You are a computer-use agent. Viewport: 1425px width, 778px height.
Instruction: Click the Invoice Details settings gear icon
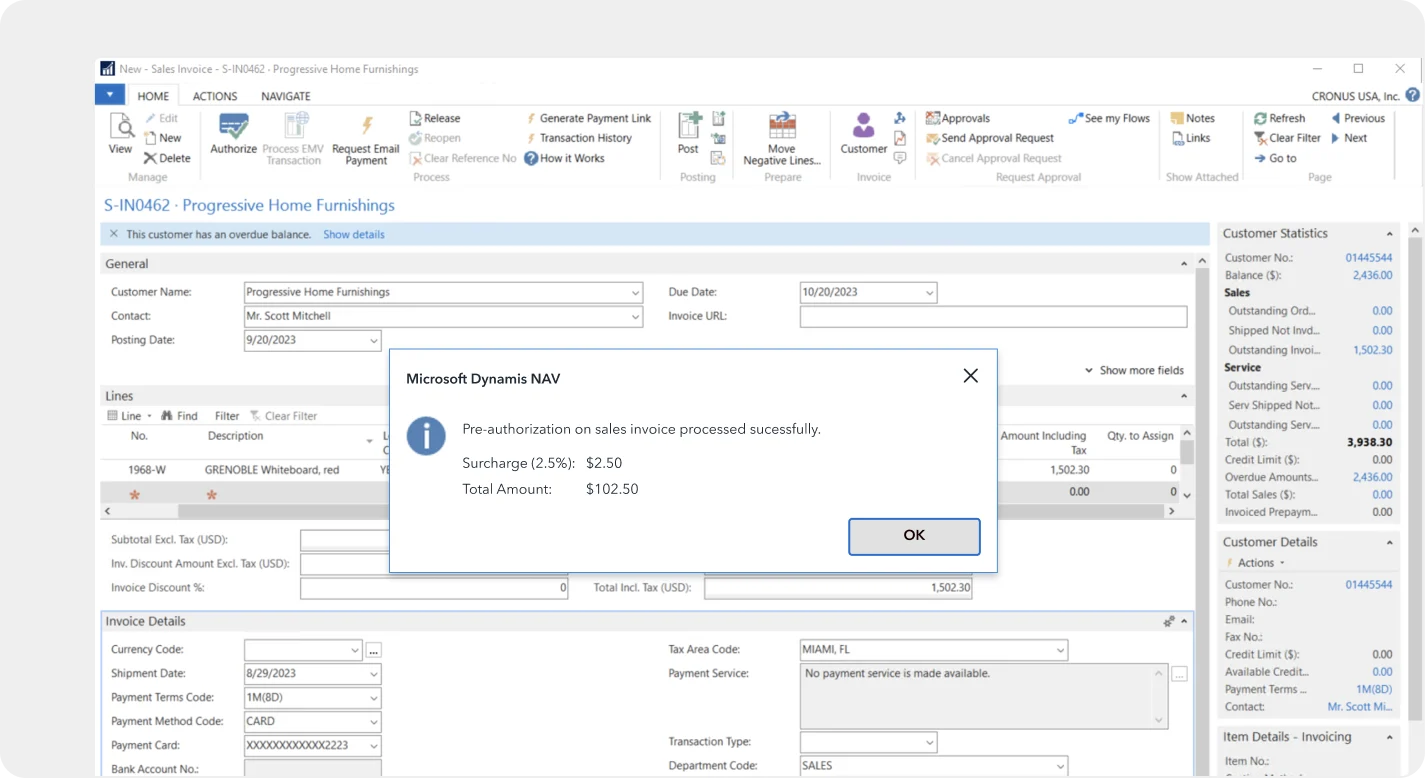tap(1169, 622)
